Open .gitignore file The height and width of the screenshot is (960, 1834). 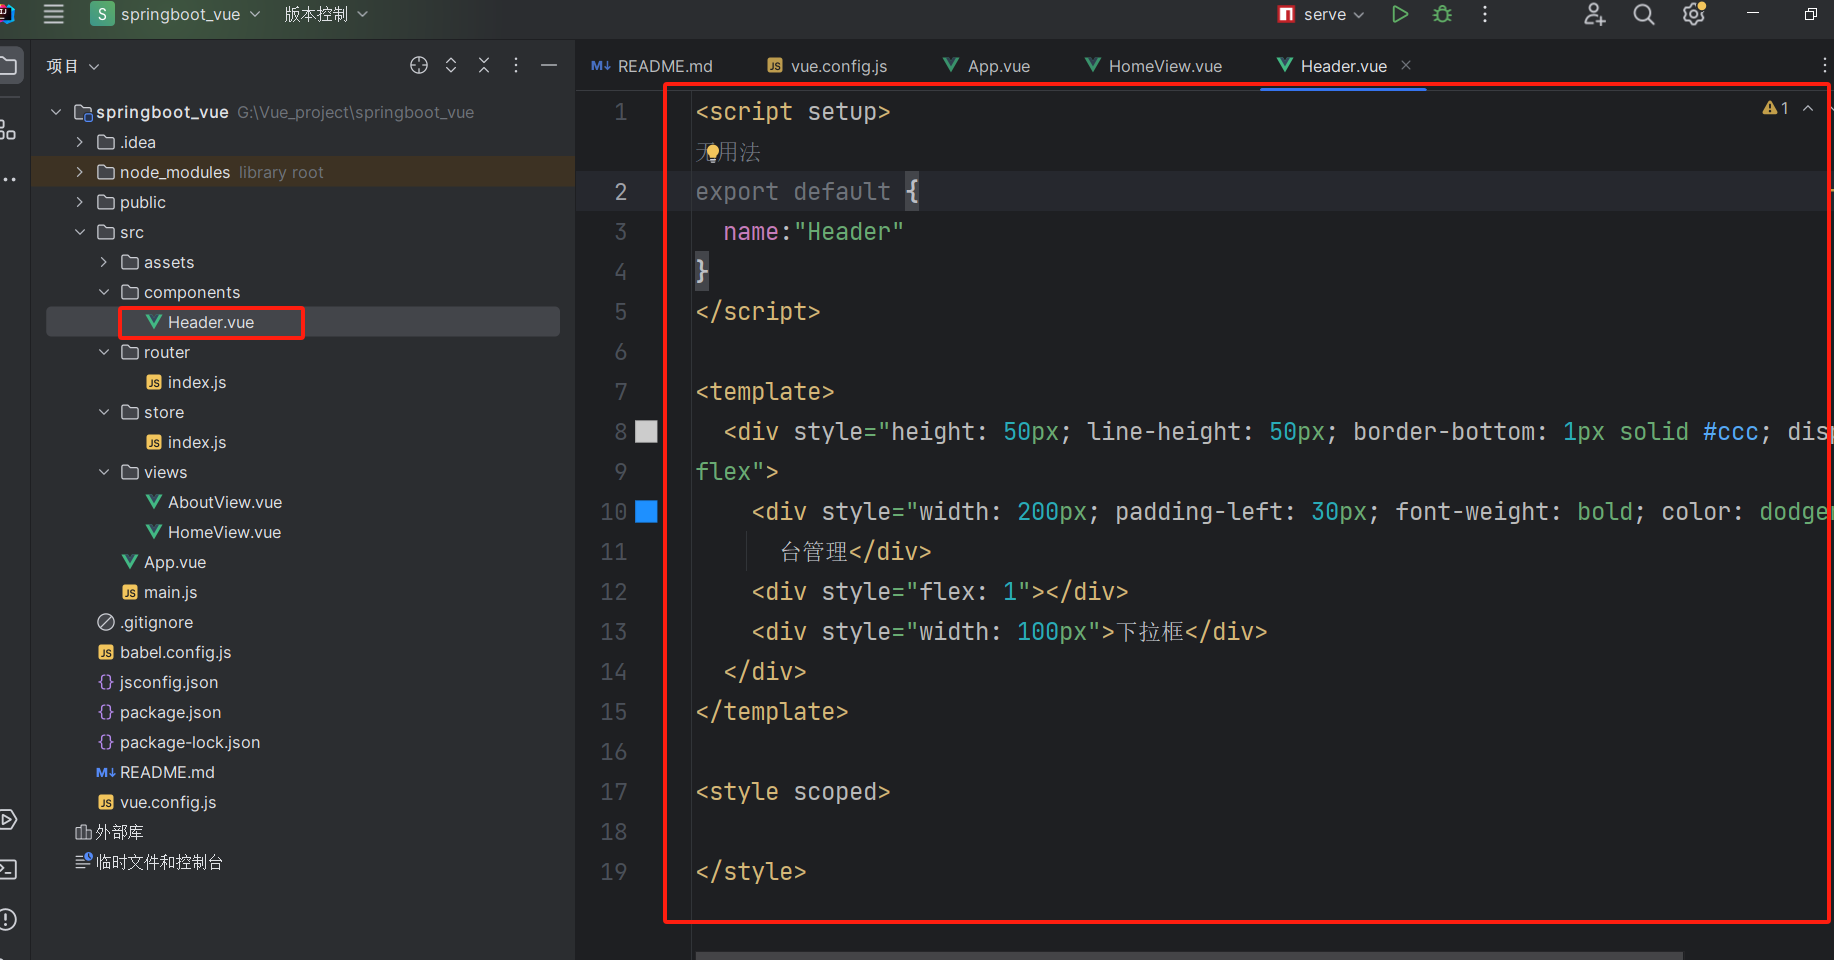coord(145,622)
